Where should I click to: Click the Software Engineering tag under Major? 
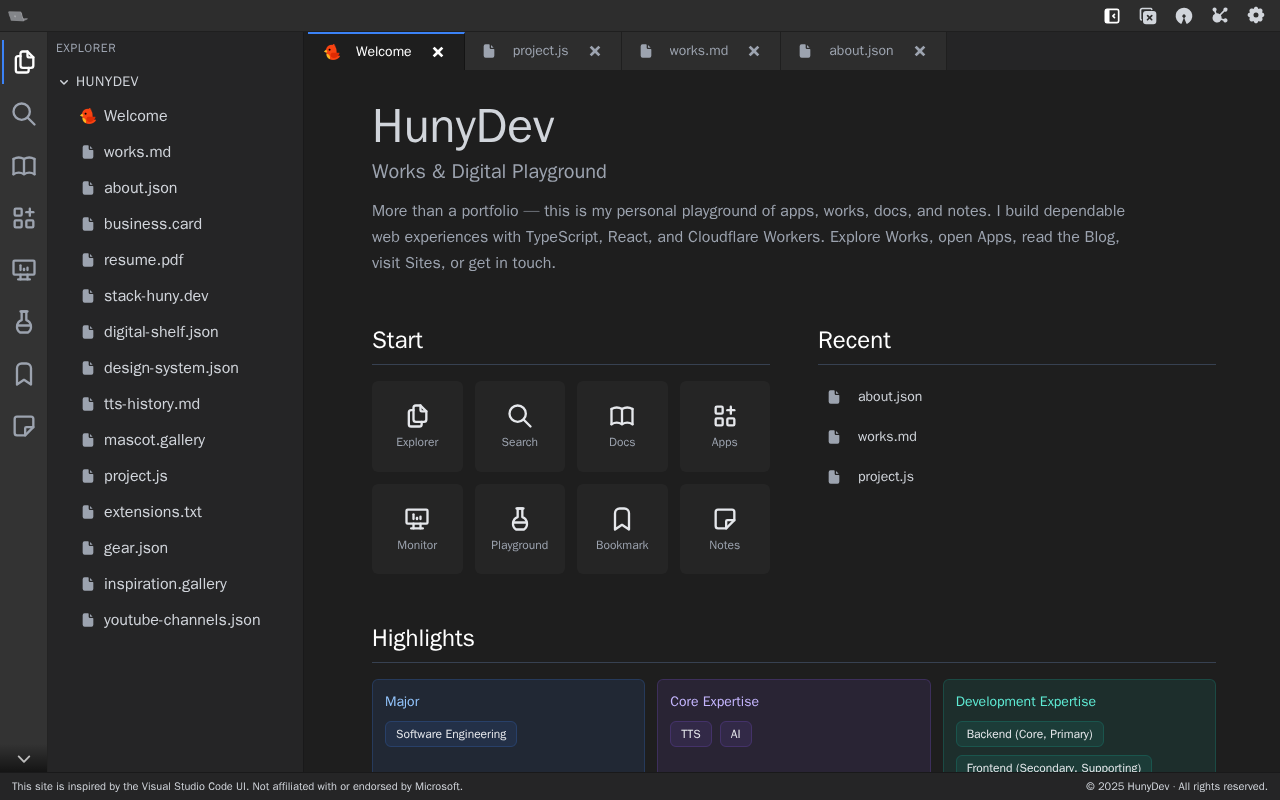pos(451,734)
